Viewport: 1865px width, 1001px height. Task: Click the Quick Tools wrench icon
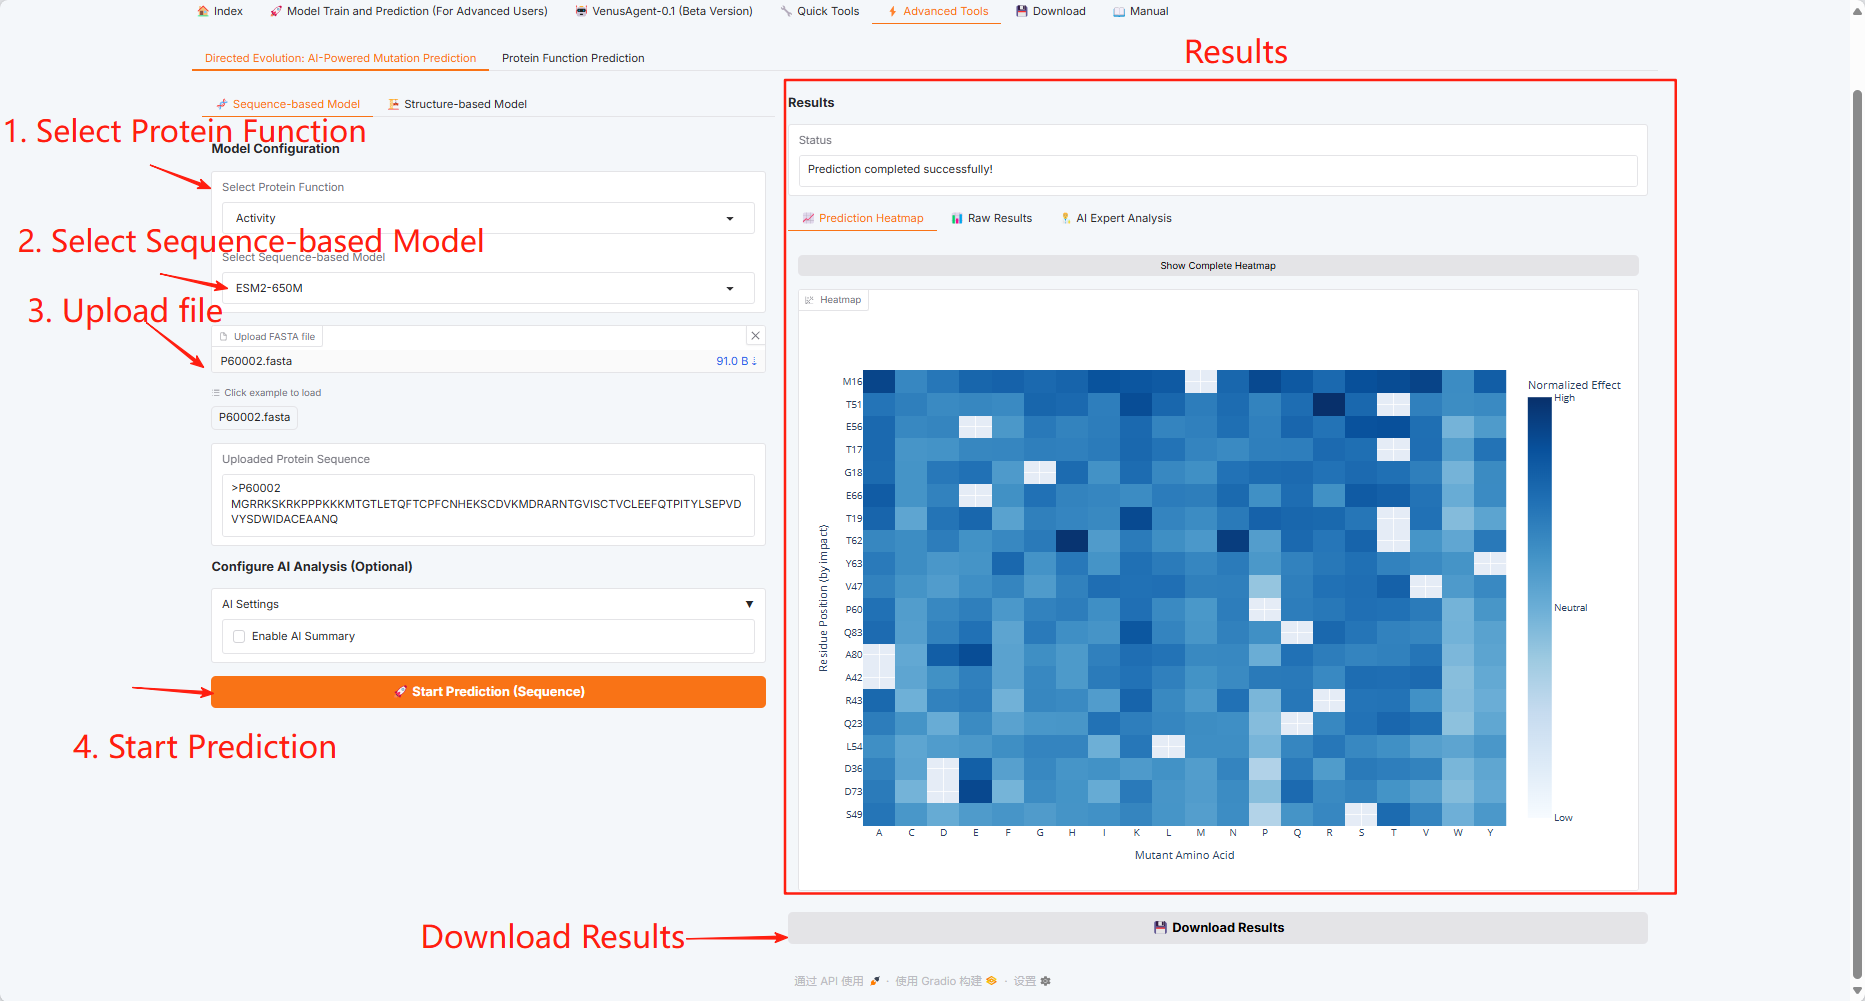point(786,11)
